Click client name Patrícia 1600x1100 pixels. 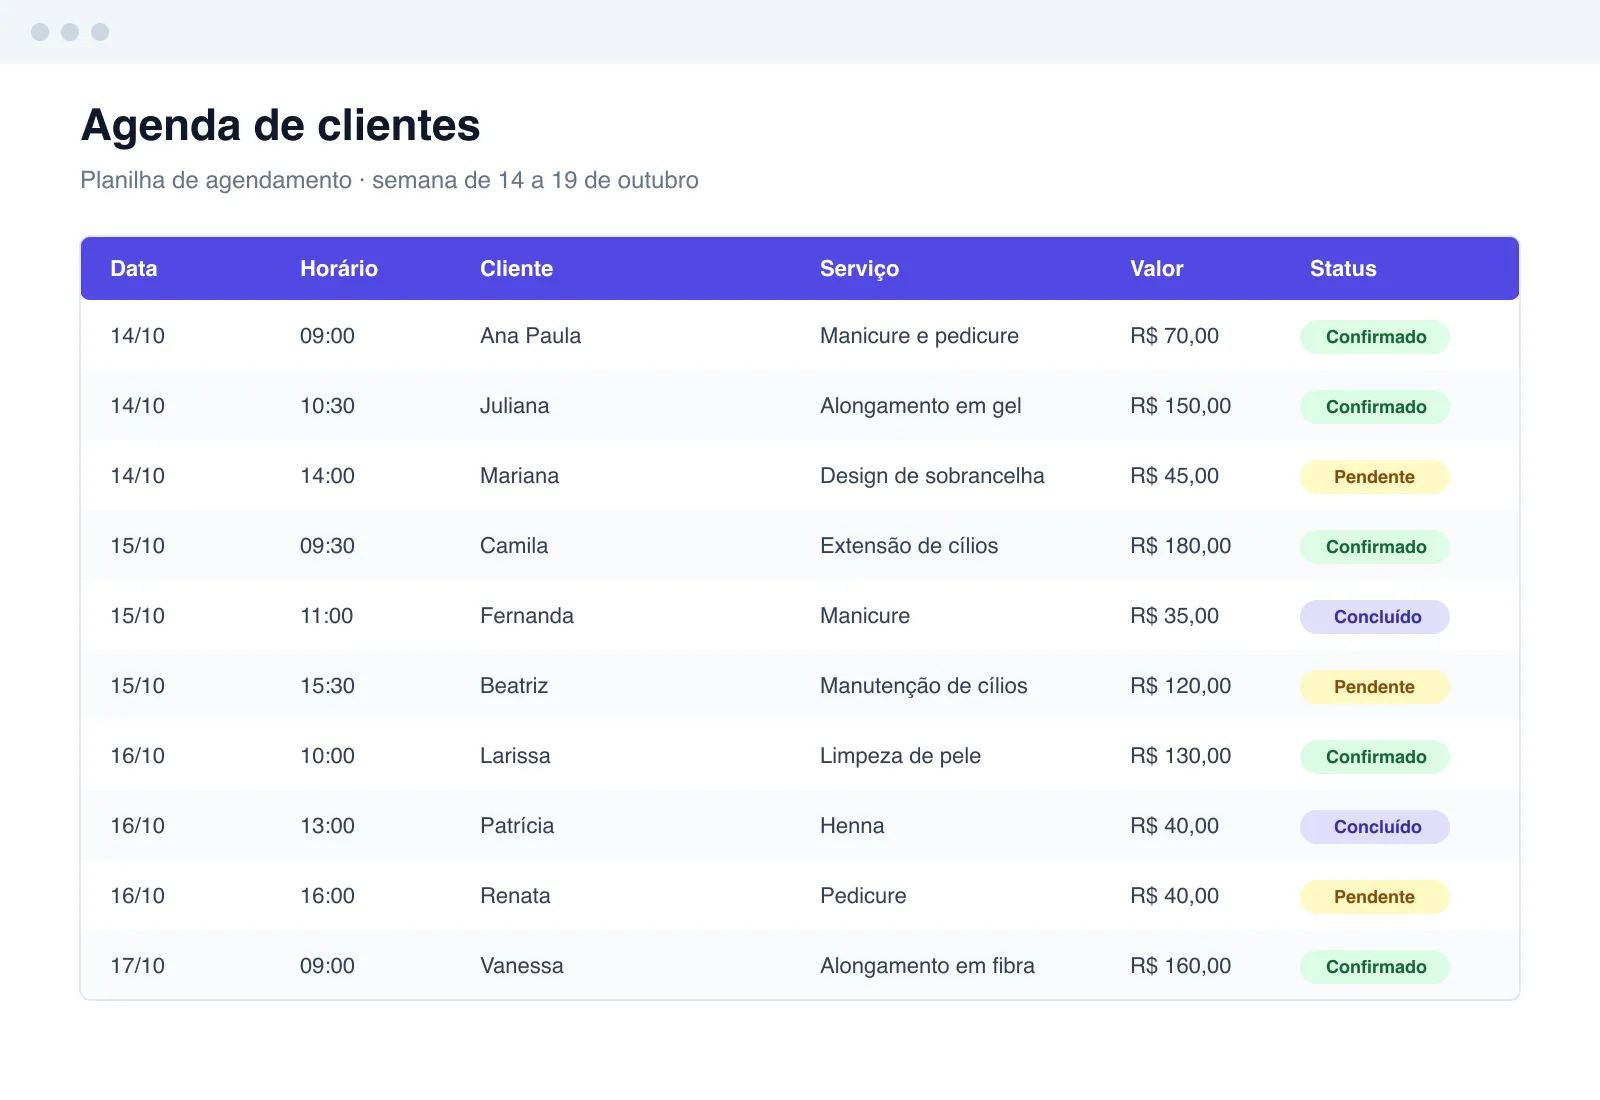point(517,826)
